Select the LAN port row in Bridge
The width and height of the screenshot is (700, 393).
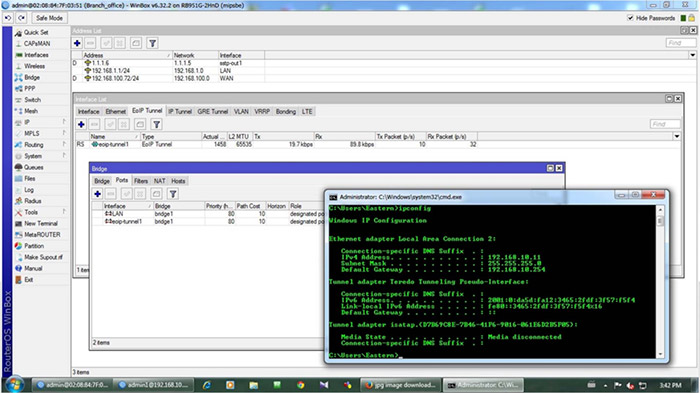click(x=208, y=214)
